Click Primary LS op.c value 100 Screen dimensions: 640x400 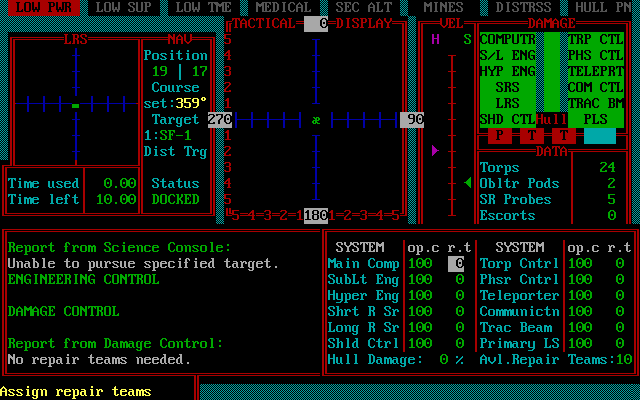580,344
